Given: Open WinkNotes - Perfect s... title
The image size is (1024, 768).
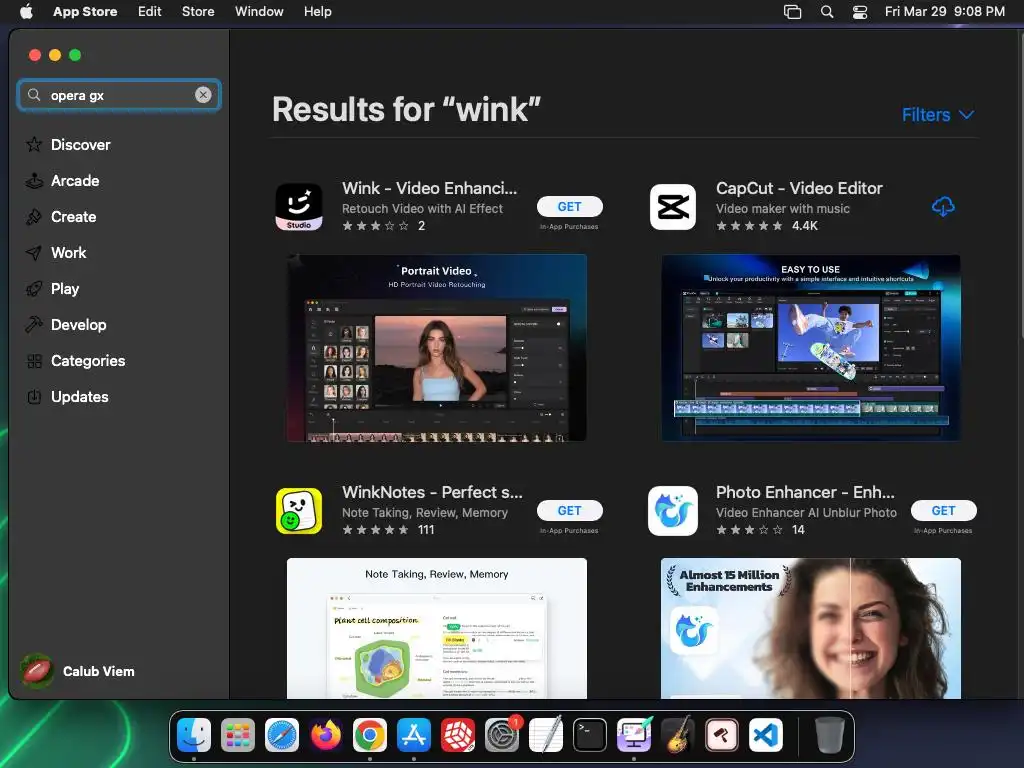Looking at the screenshot, I should (x=432, y=492).
